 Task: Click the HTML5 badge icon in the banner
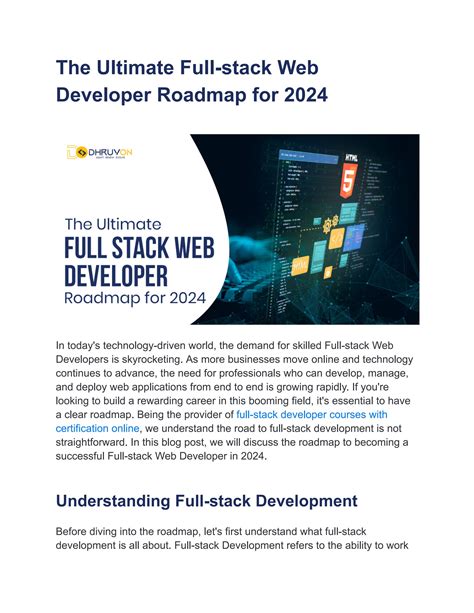coord(349,177)
